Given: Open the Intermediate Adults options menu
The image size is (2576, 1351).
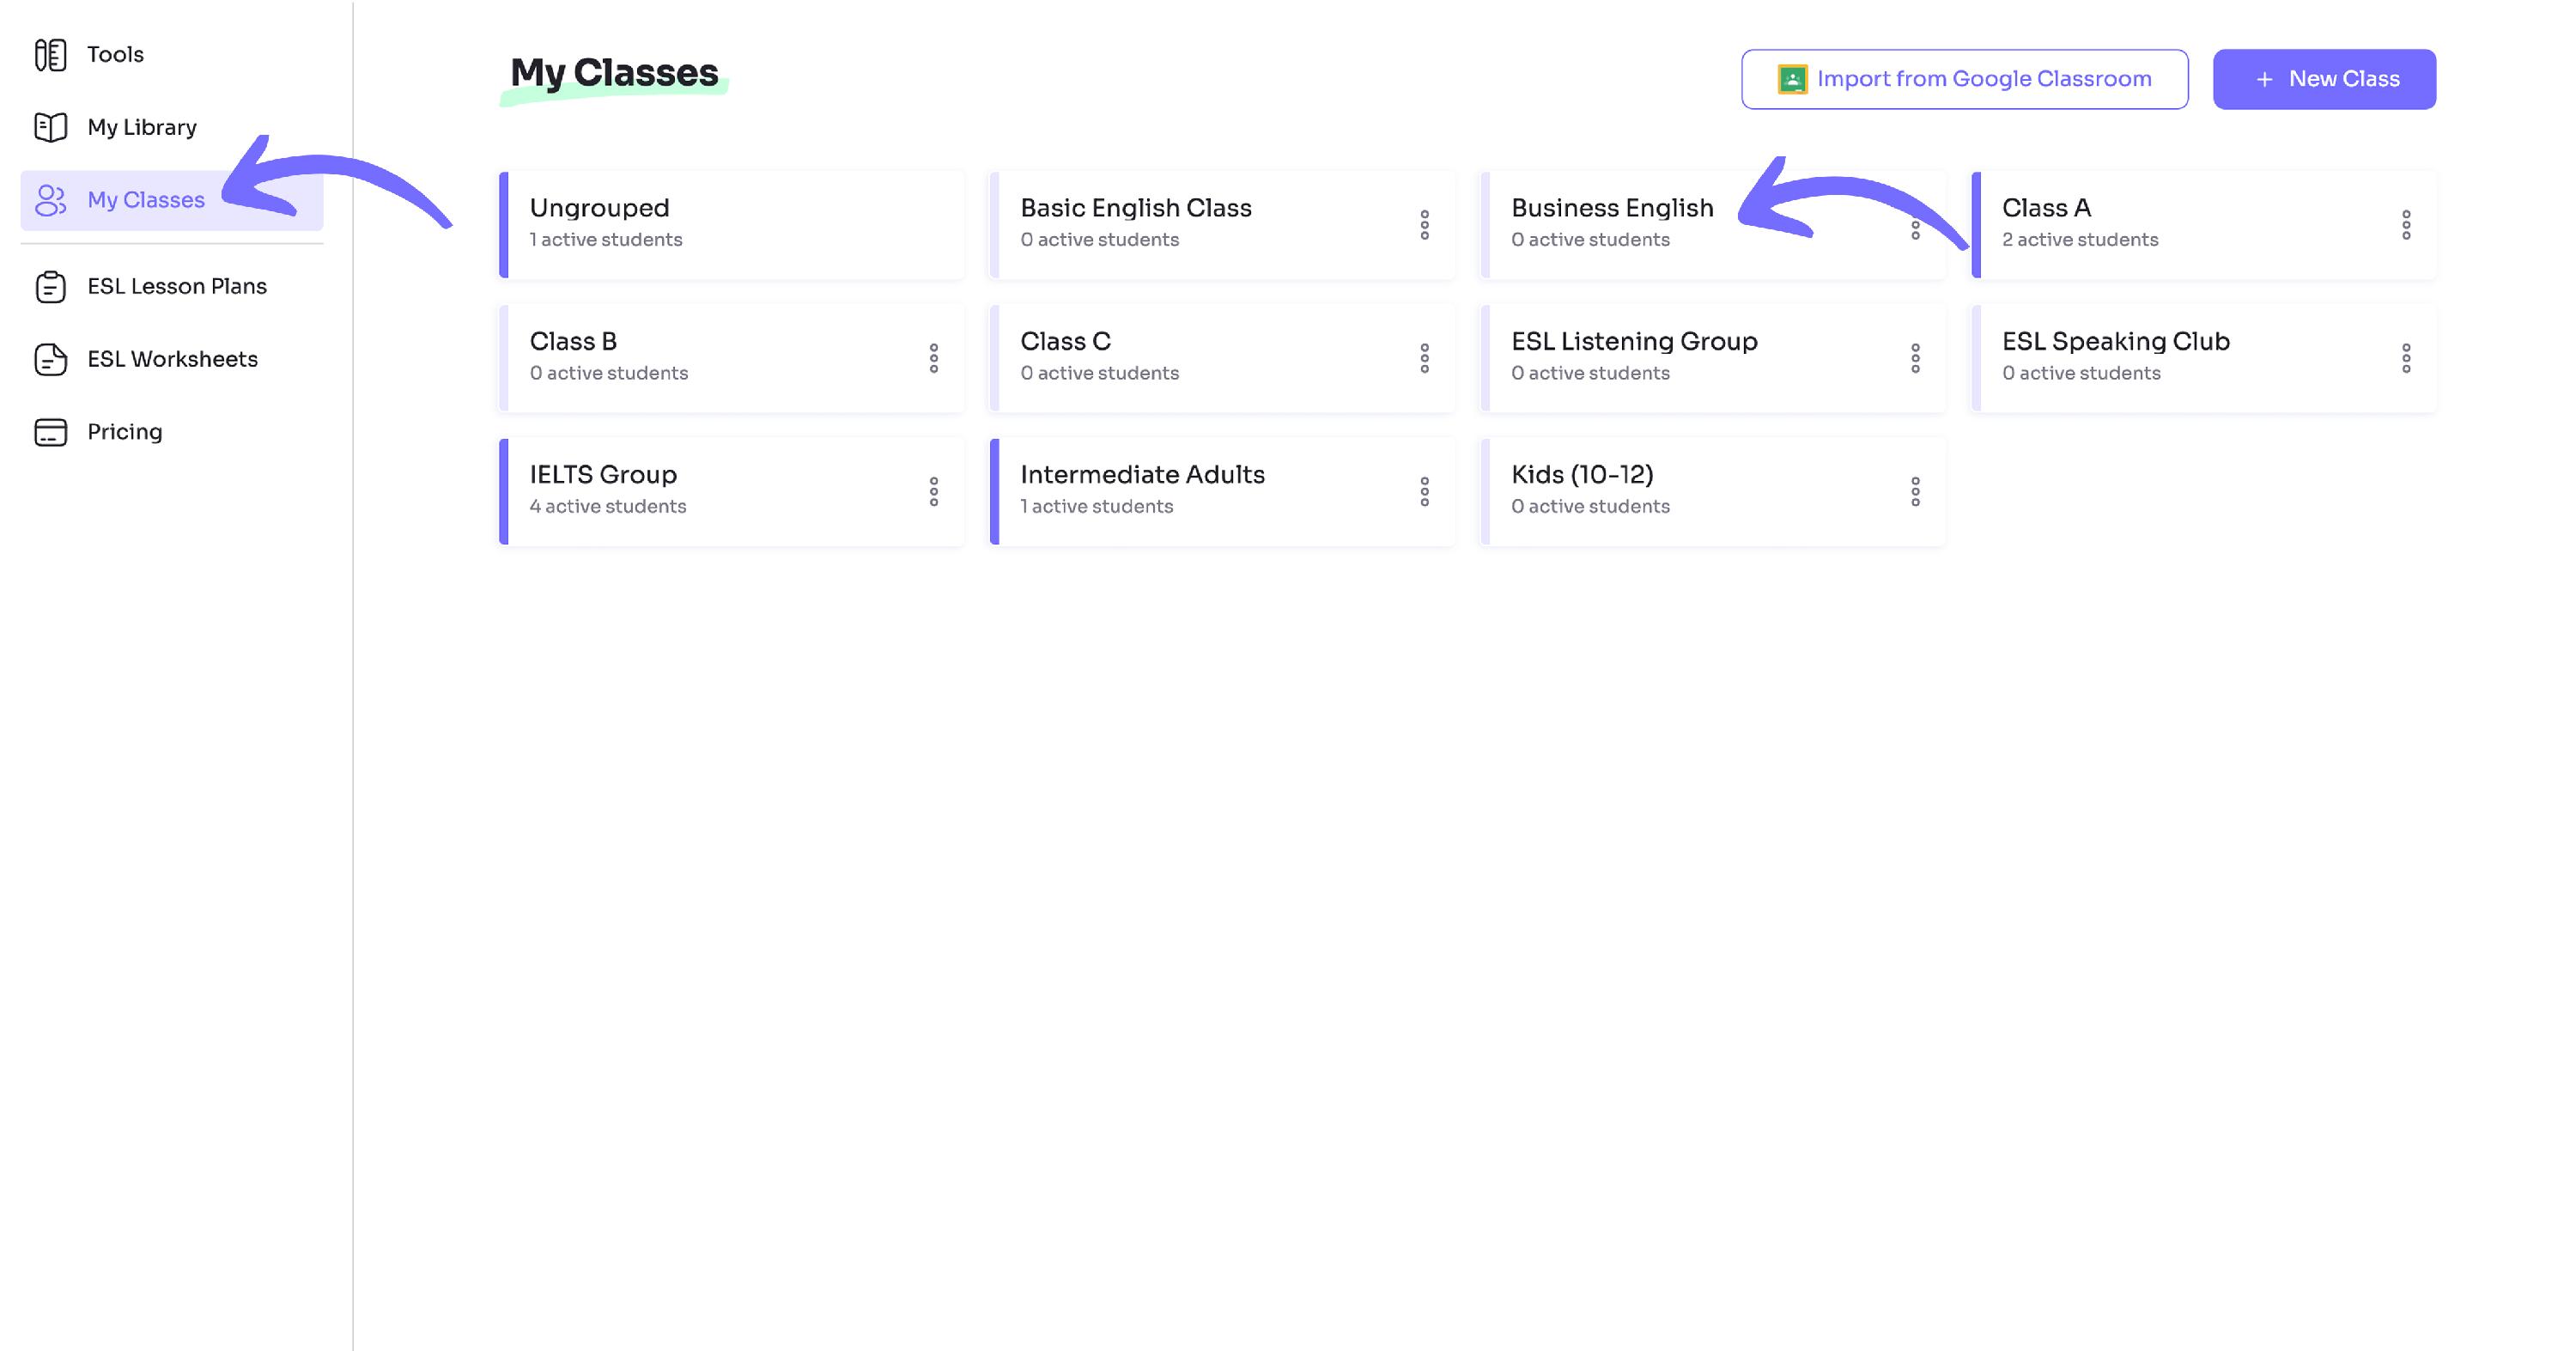Looking at the screenshot, I should click(1425, 492).
